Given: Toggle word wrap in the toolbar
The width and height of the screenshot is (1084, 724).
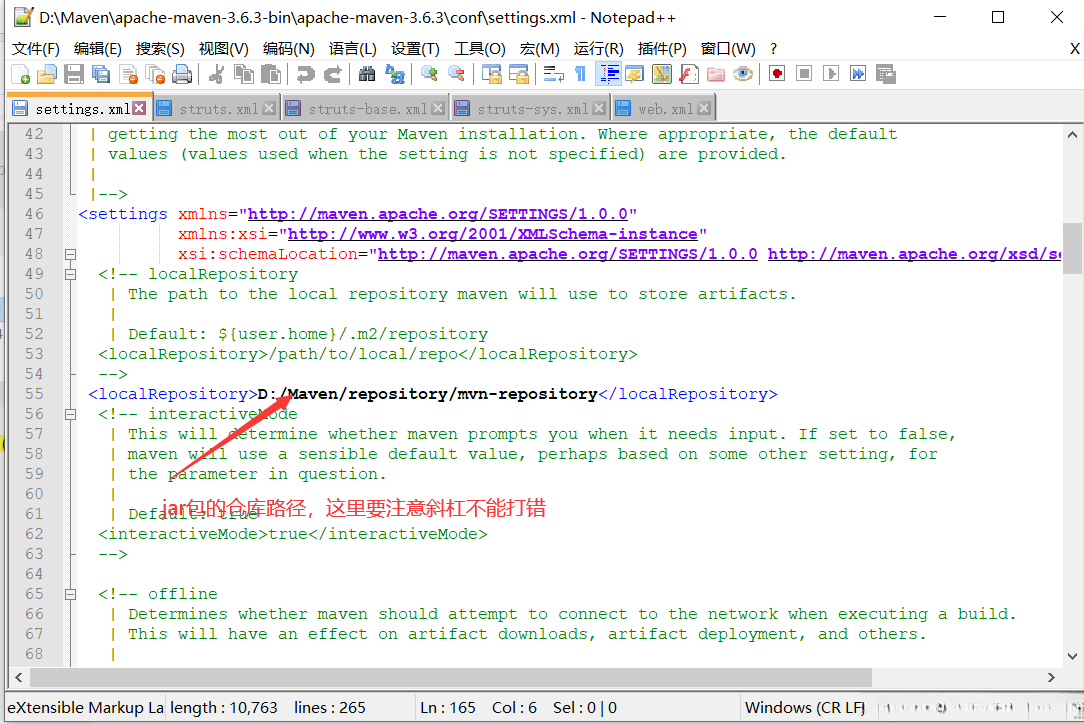Looking at the screenshot, I should (x=553, y=74).
